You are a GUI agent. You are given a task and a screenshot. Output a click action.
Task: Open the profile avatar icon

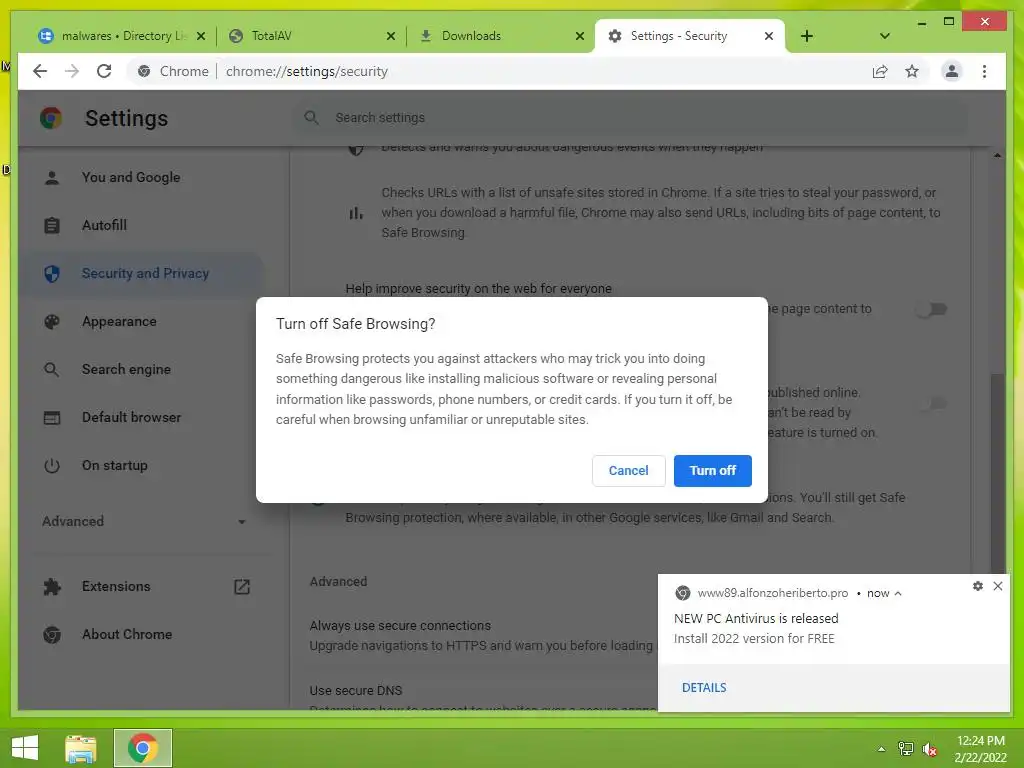point(952,71)
